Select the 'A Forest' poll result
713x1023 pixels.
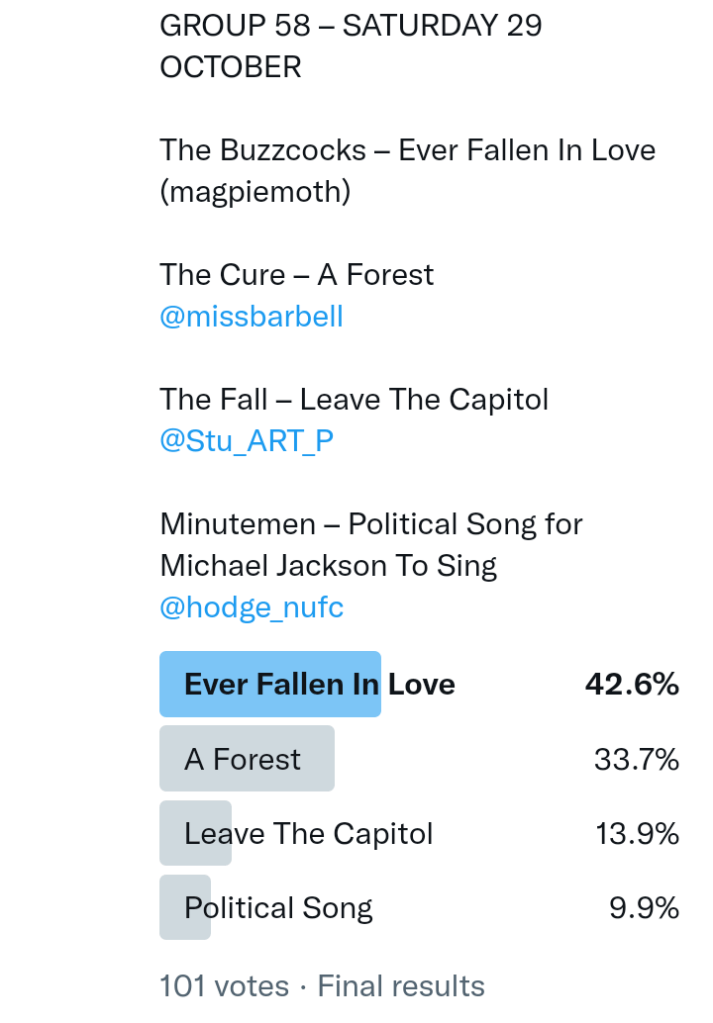tap(242, 759)
